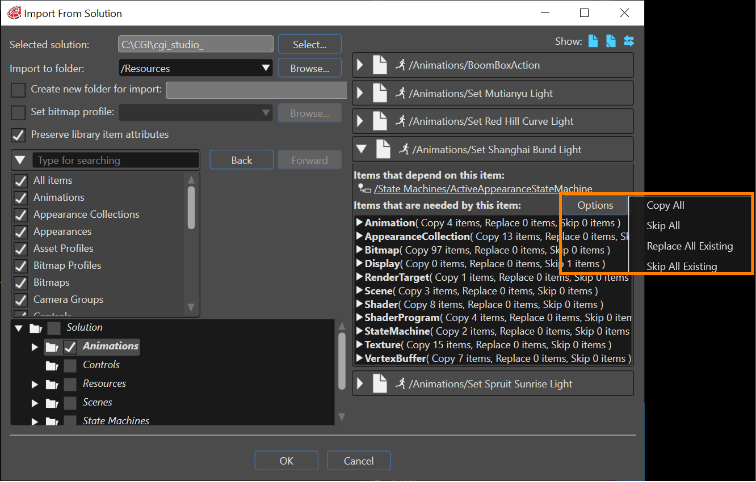Click the Solution root folder icon
Viewport: 756px width, 482px height.
36,328
